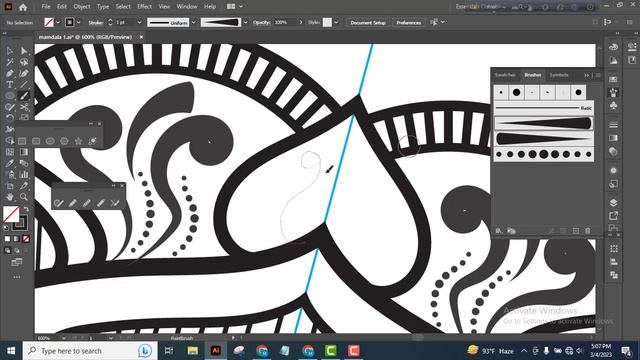Open the Effect menu
640x360 pixels.
click(144, 7)
